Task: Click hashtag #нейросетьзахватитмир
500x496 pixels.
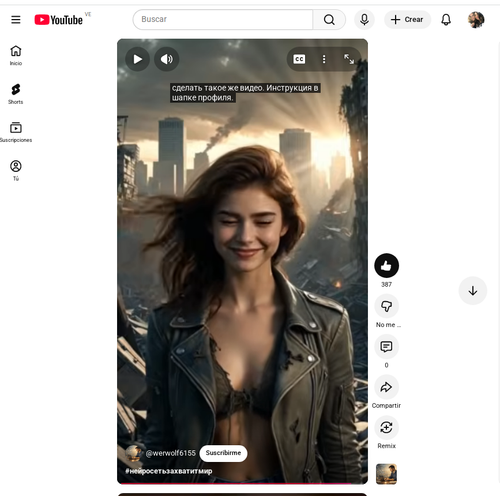Action: pyautogui.click(x=169, y=471)
